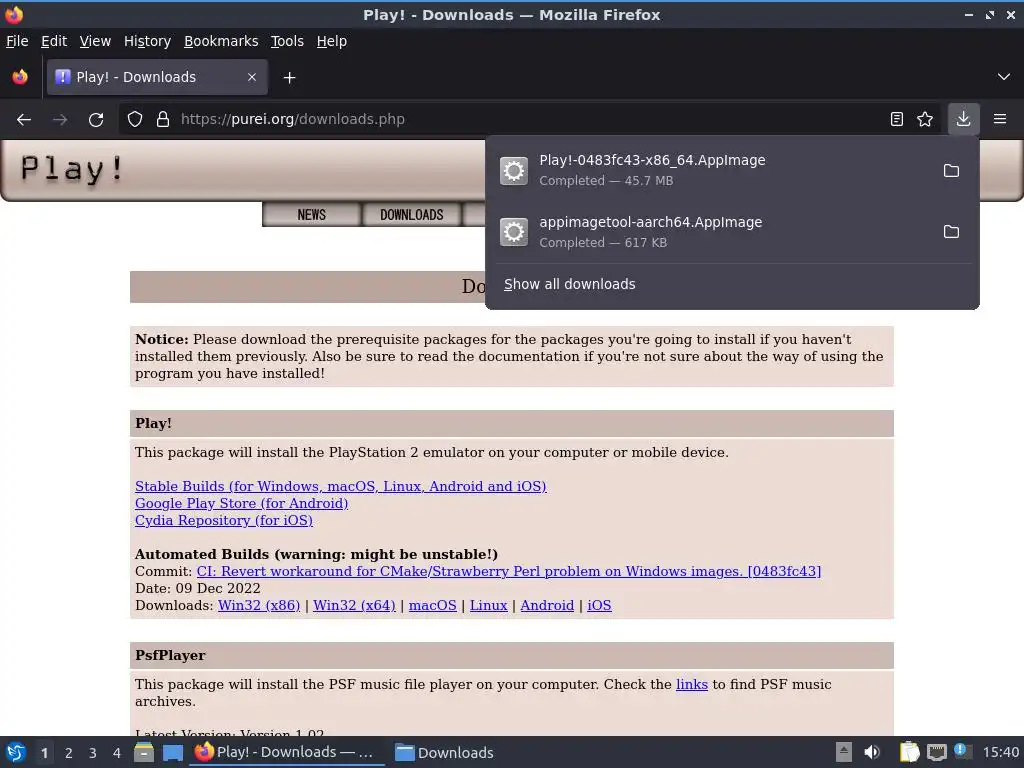The height and width of the screenshot is (768, 1024).
Task: Reload the current page
Action: point(96,119)
